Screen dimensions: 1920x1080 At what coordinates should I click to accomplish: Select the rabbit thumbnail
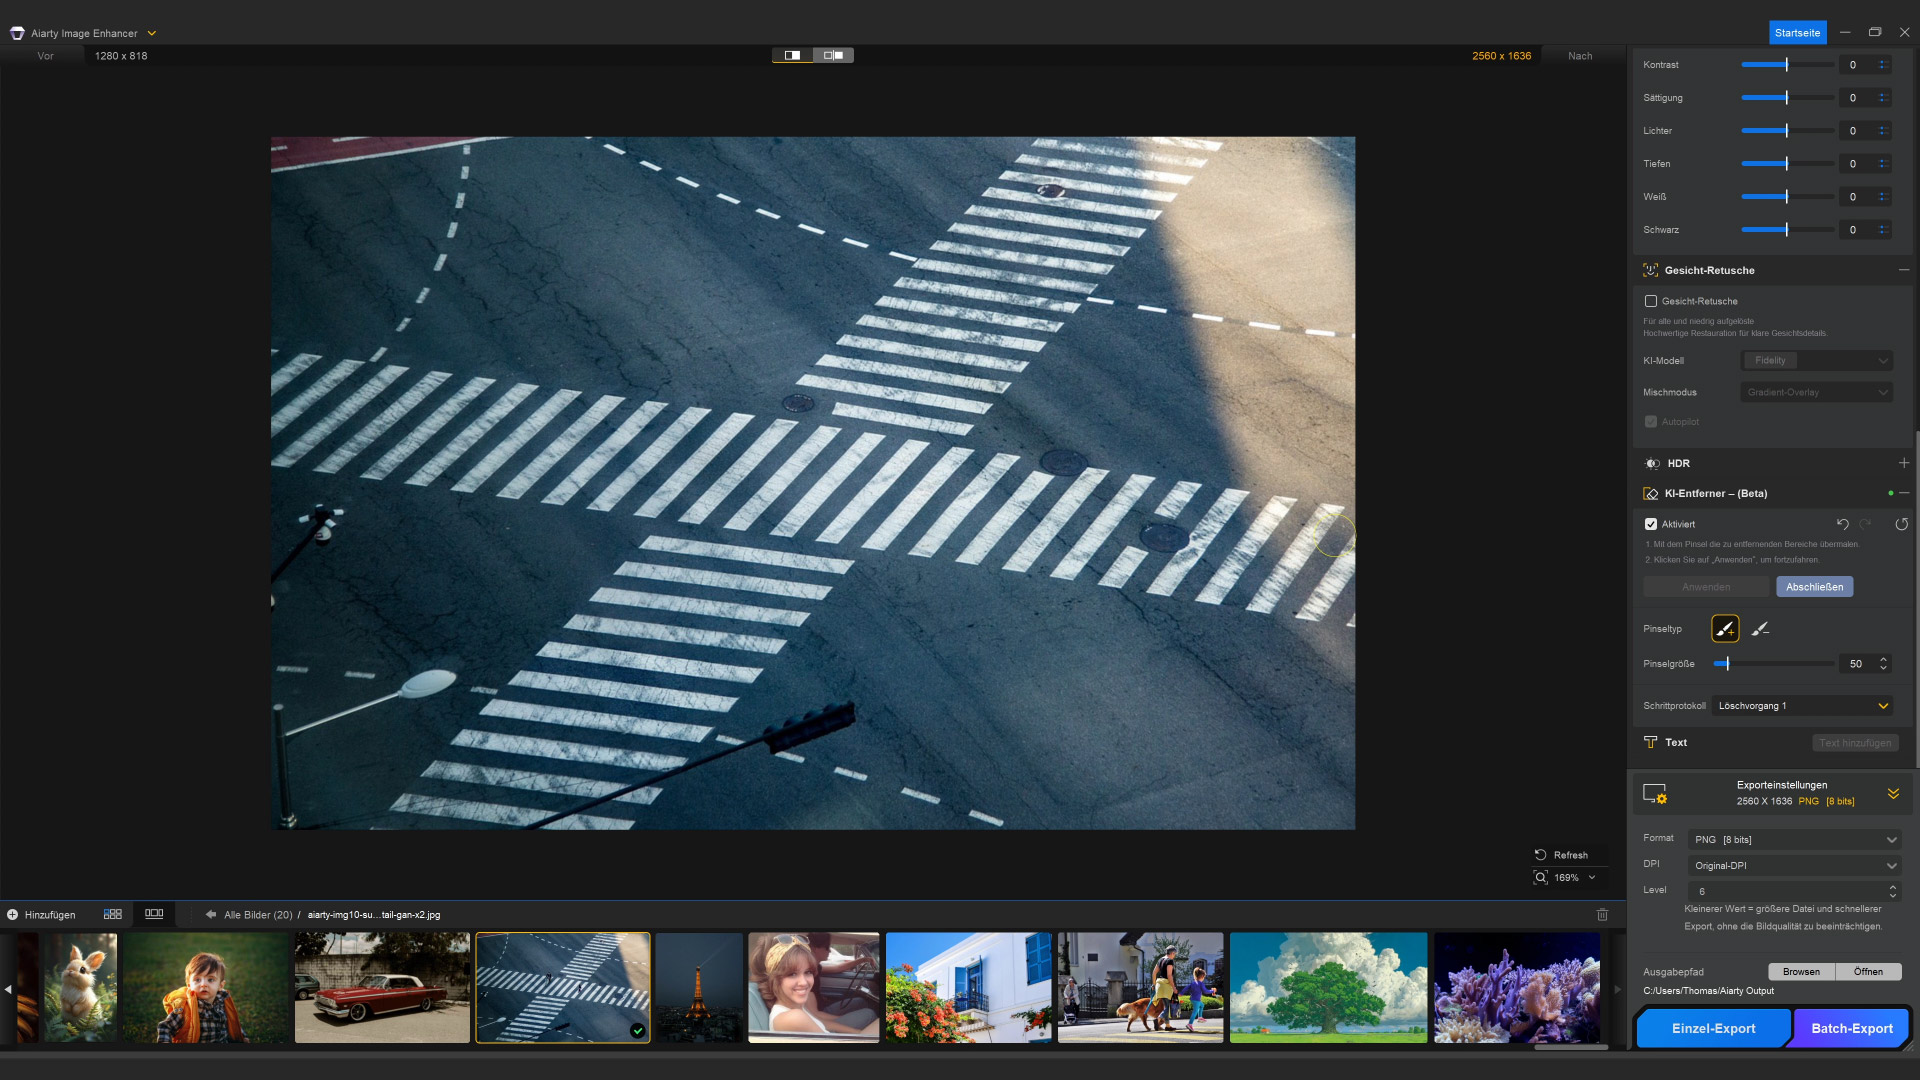point(80,988)
